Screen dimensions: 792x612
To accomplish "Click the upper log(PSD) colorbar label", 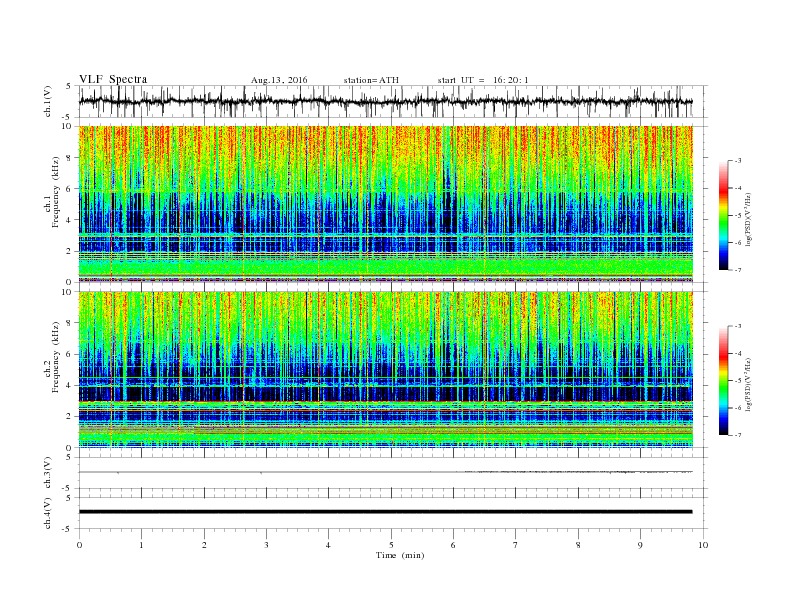I will [x=749, y=220].
